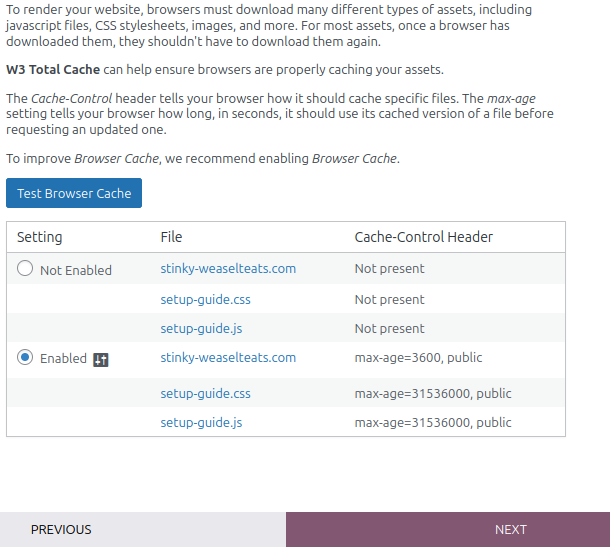
Task: Click the bold W3 Total Cache text
Action: 53,70
